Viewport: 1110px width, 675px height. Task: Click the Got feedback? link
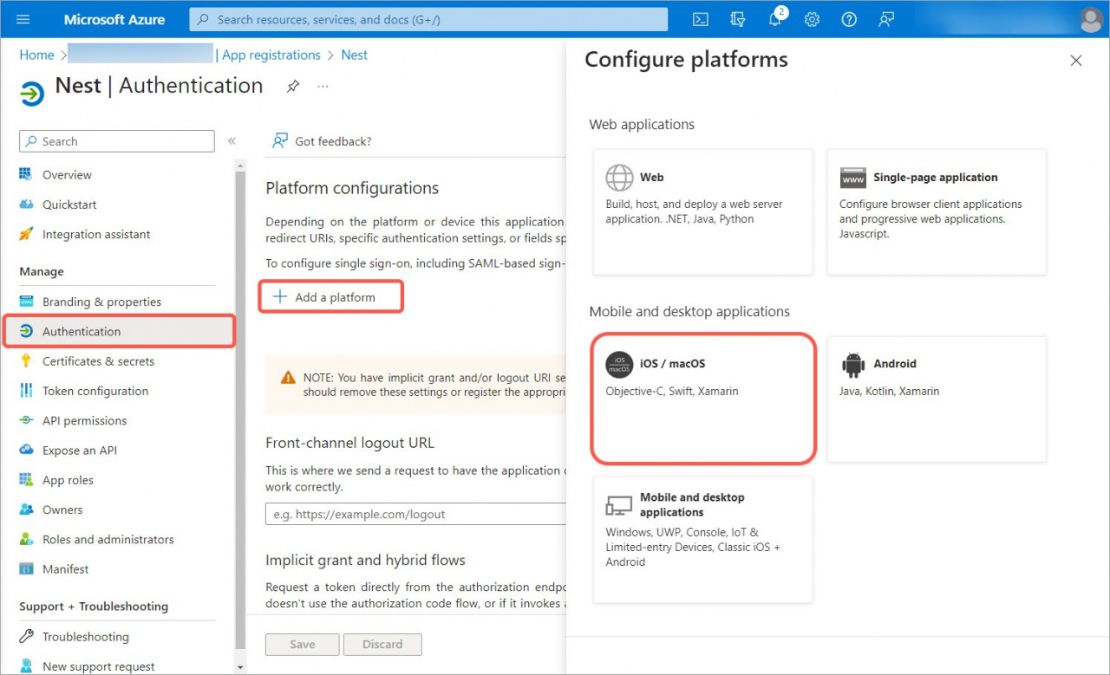[322, 141]
